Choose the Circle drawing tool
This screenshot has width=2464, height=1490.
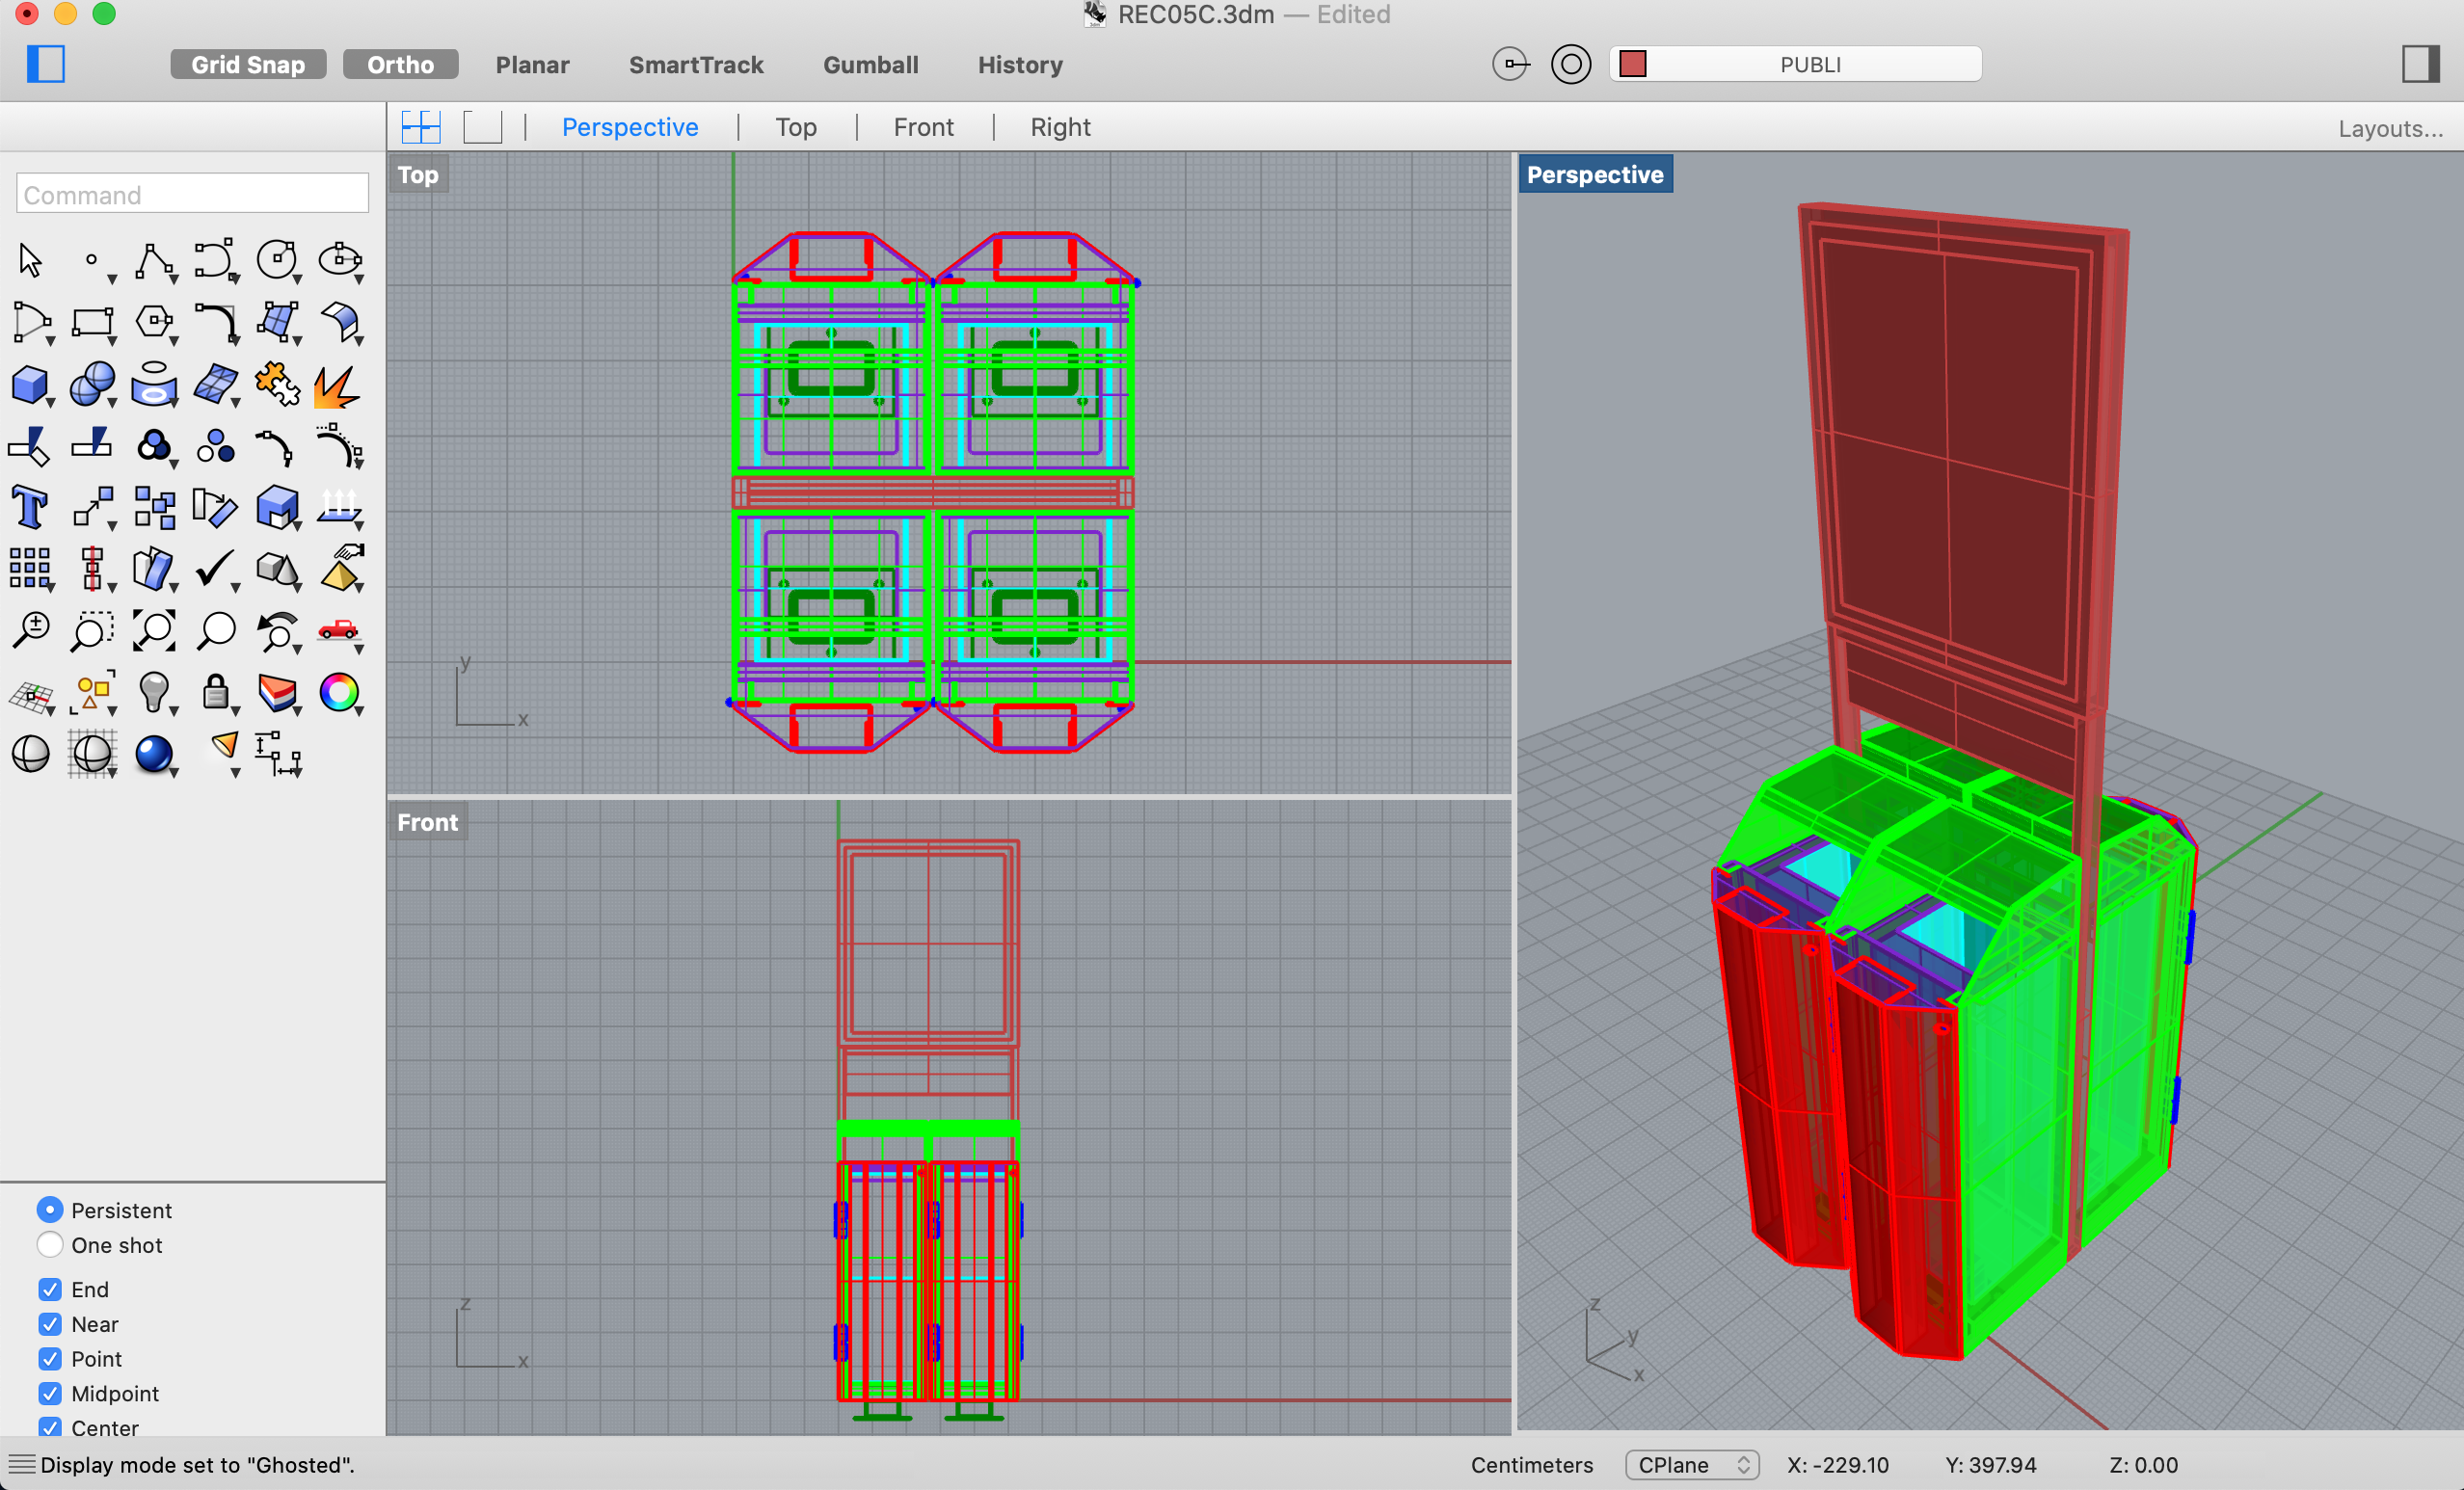[x=277, y=261]
